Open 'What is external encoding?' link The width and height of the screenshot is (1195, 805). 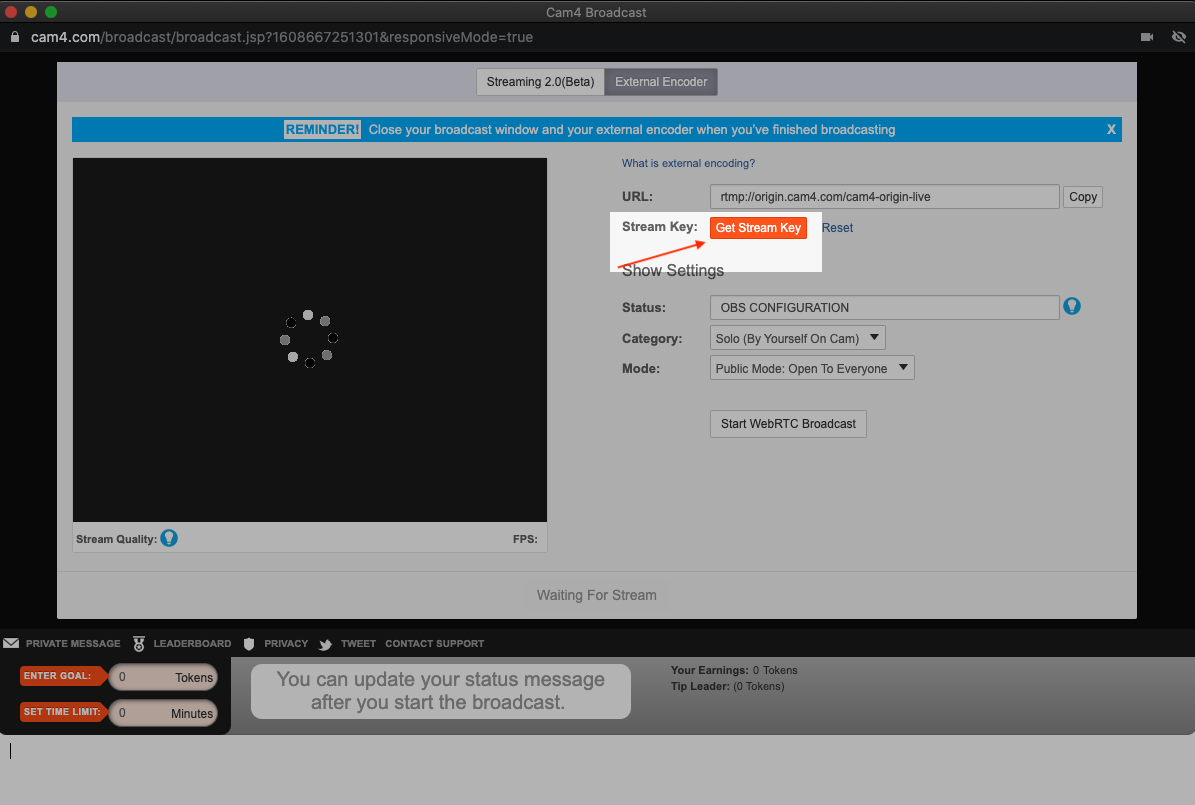point(688,163)
